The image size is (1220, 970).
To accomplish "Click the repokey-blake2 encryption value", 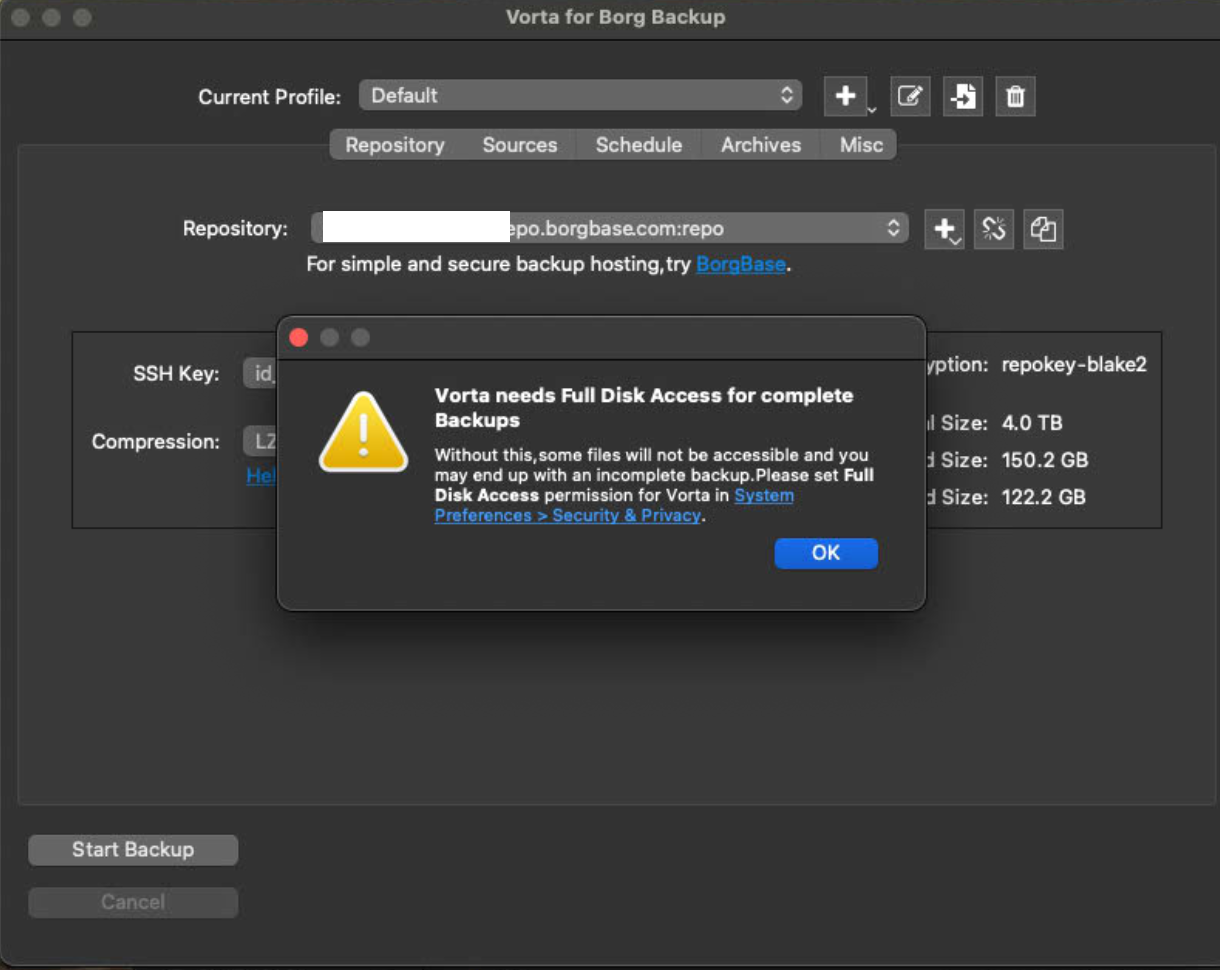I will click(x=1074, y=365).
